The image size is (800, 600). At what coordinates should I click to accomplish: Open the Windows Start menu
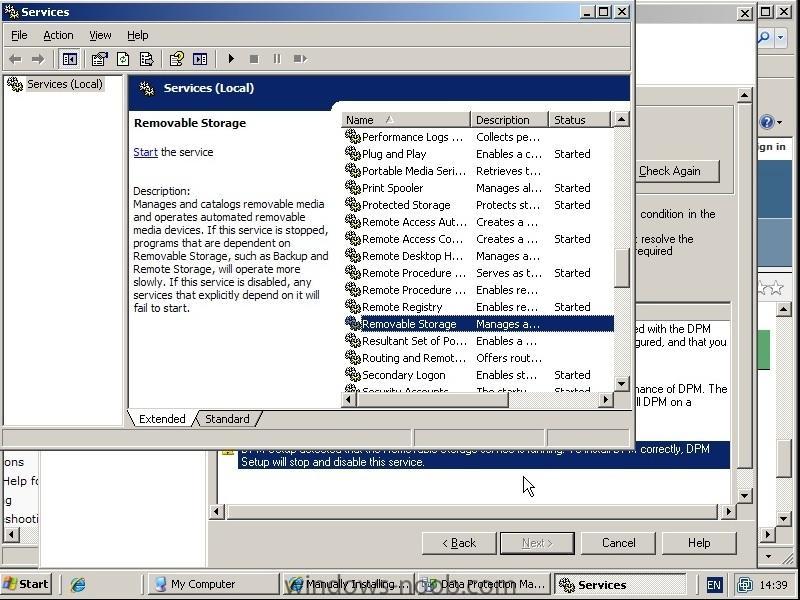click(x=27, y=584)
